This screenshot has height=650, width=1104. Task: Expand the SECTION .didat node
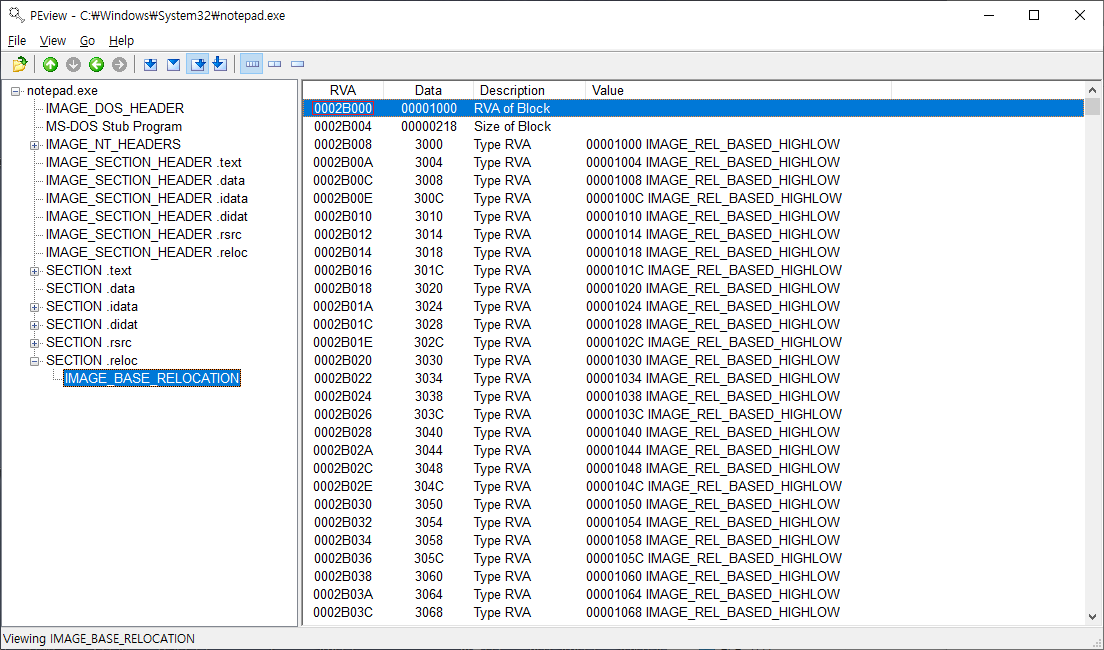(34, 325)
